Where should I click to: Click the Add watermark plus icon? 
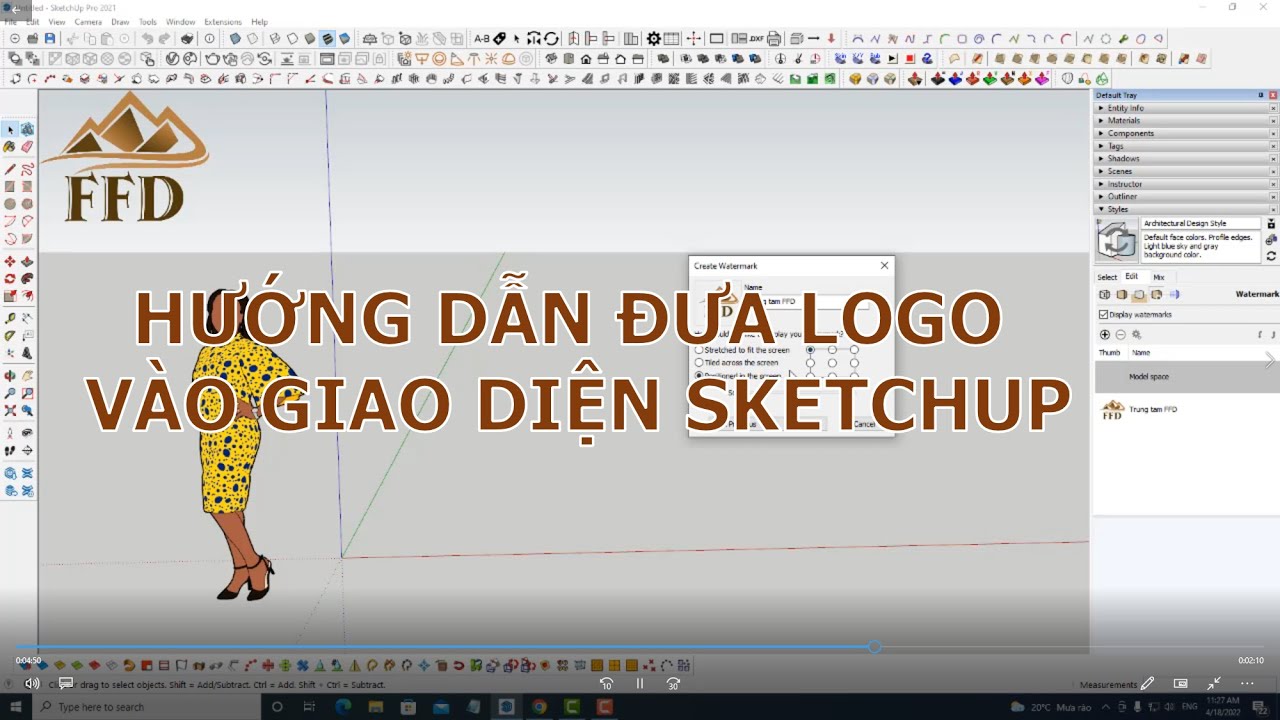coord(1105,334)
